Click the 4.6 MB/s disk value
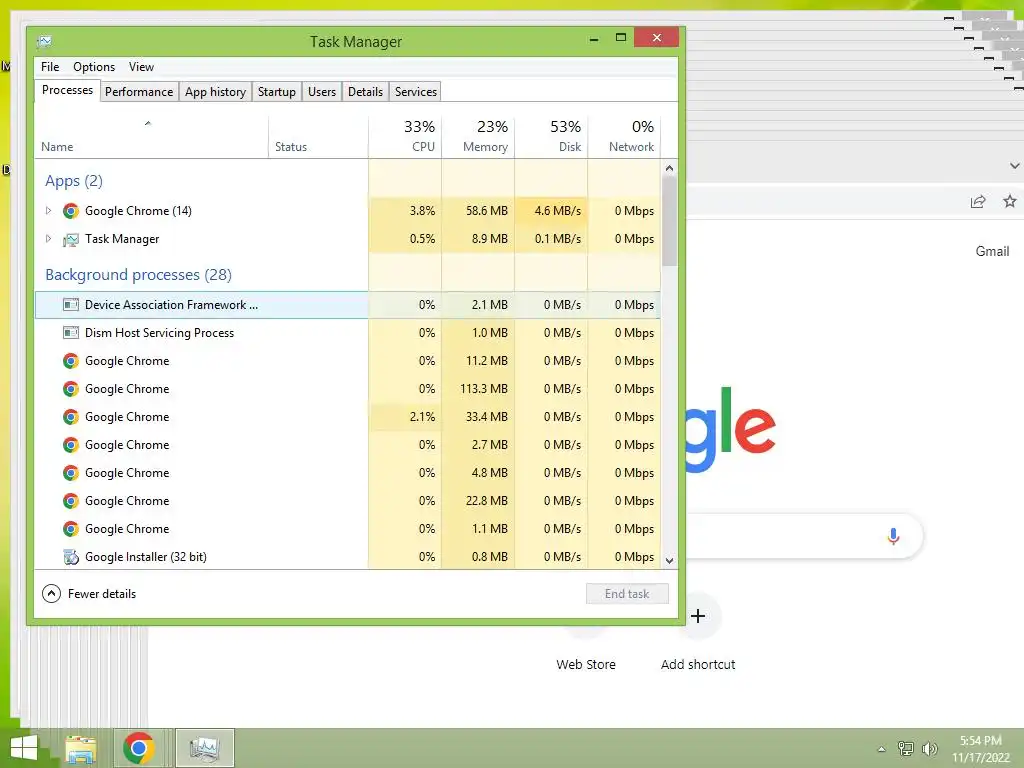Viewport: 1024px width, 768px height. pyautogui.click(x=558, y=211)
